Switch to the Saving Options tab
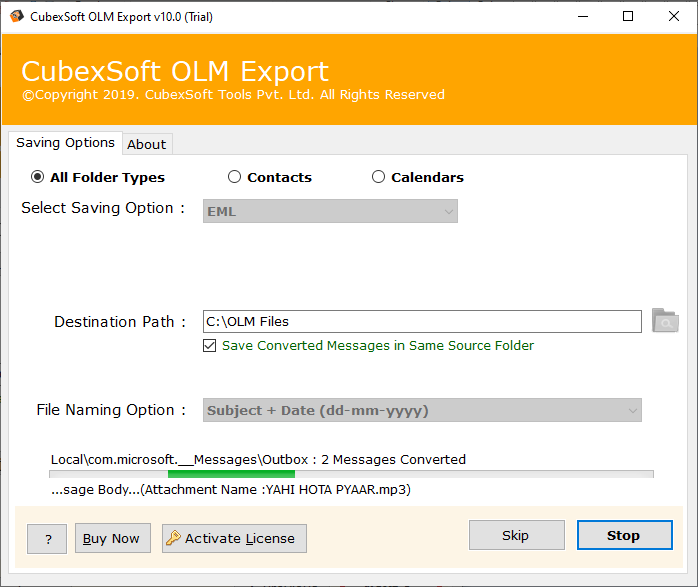 pos(65,143)
